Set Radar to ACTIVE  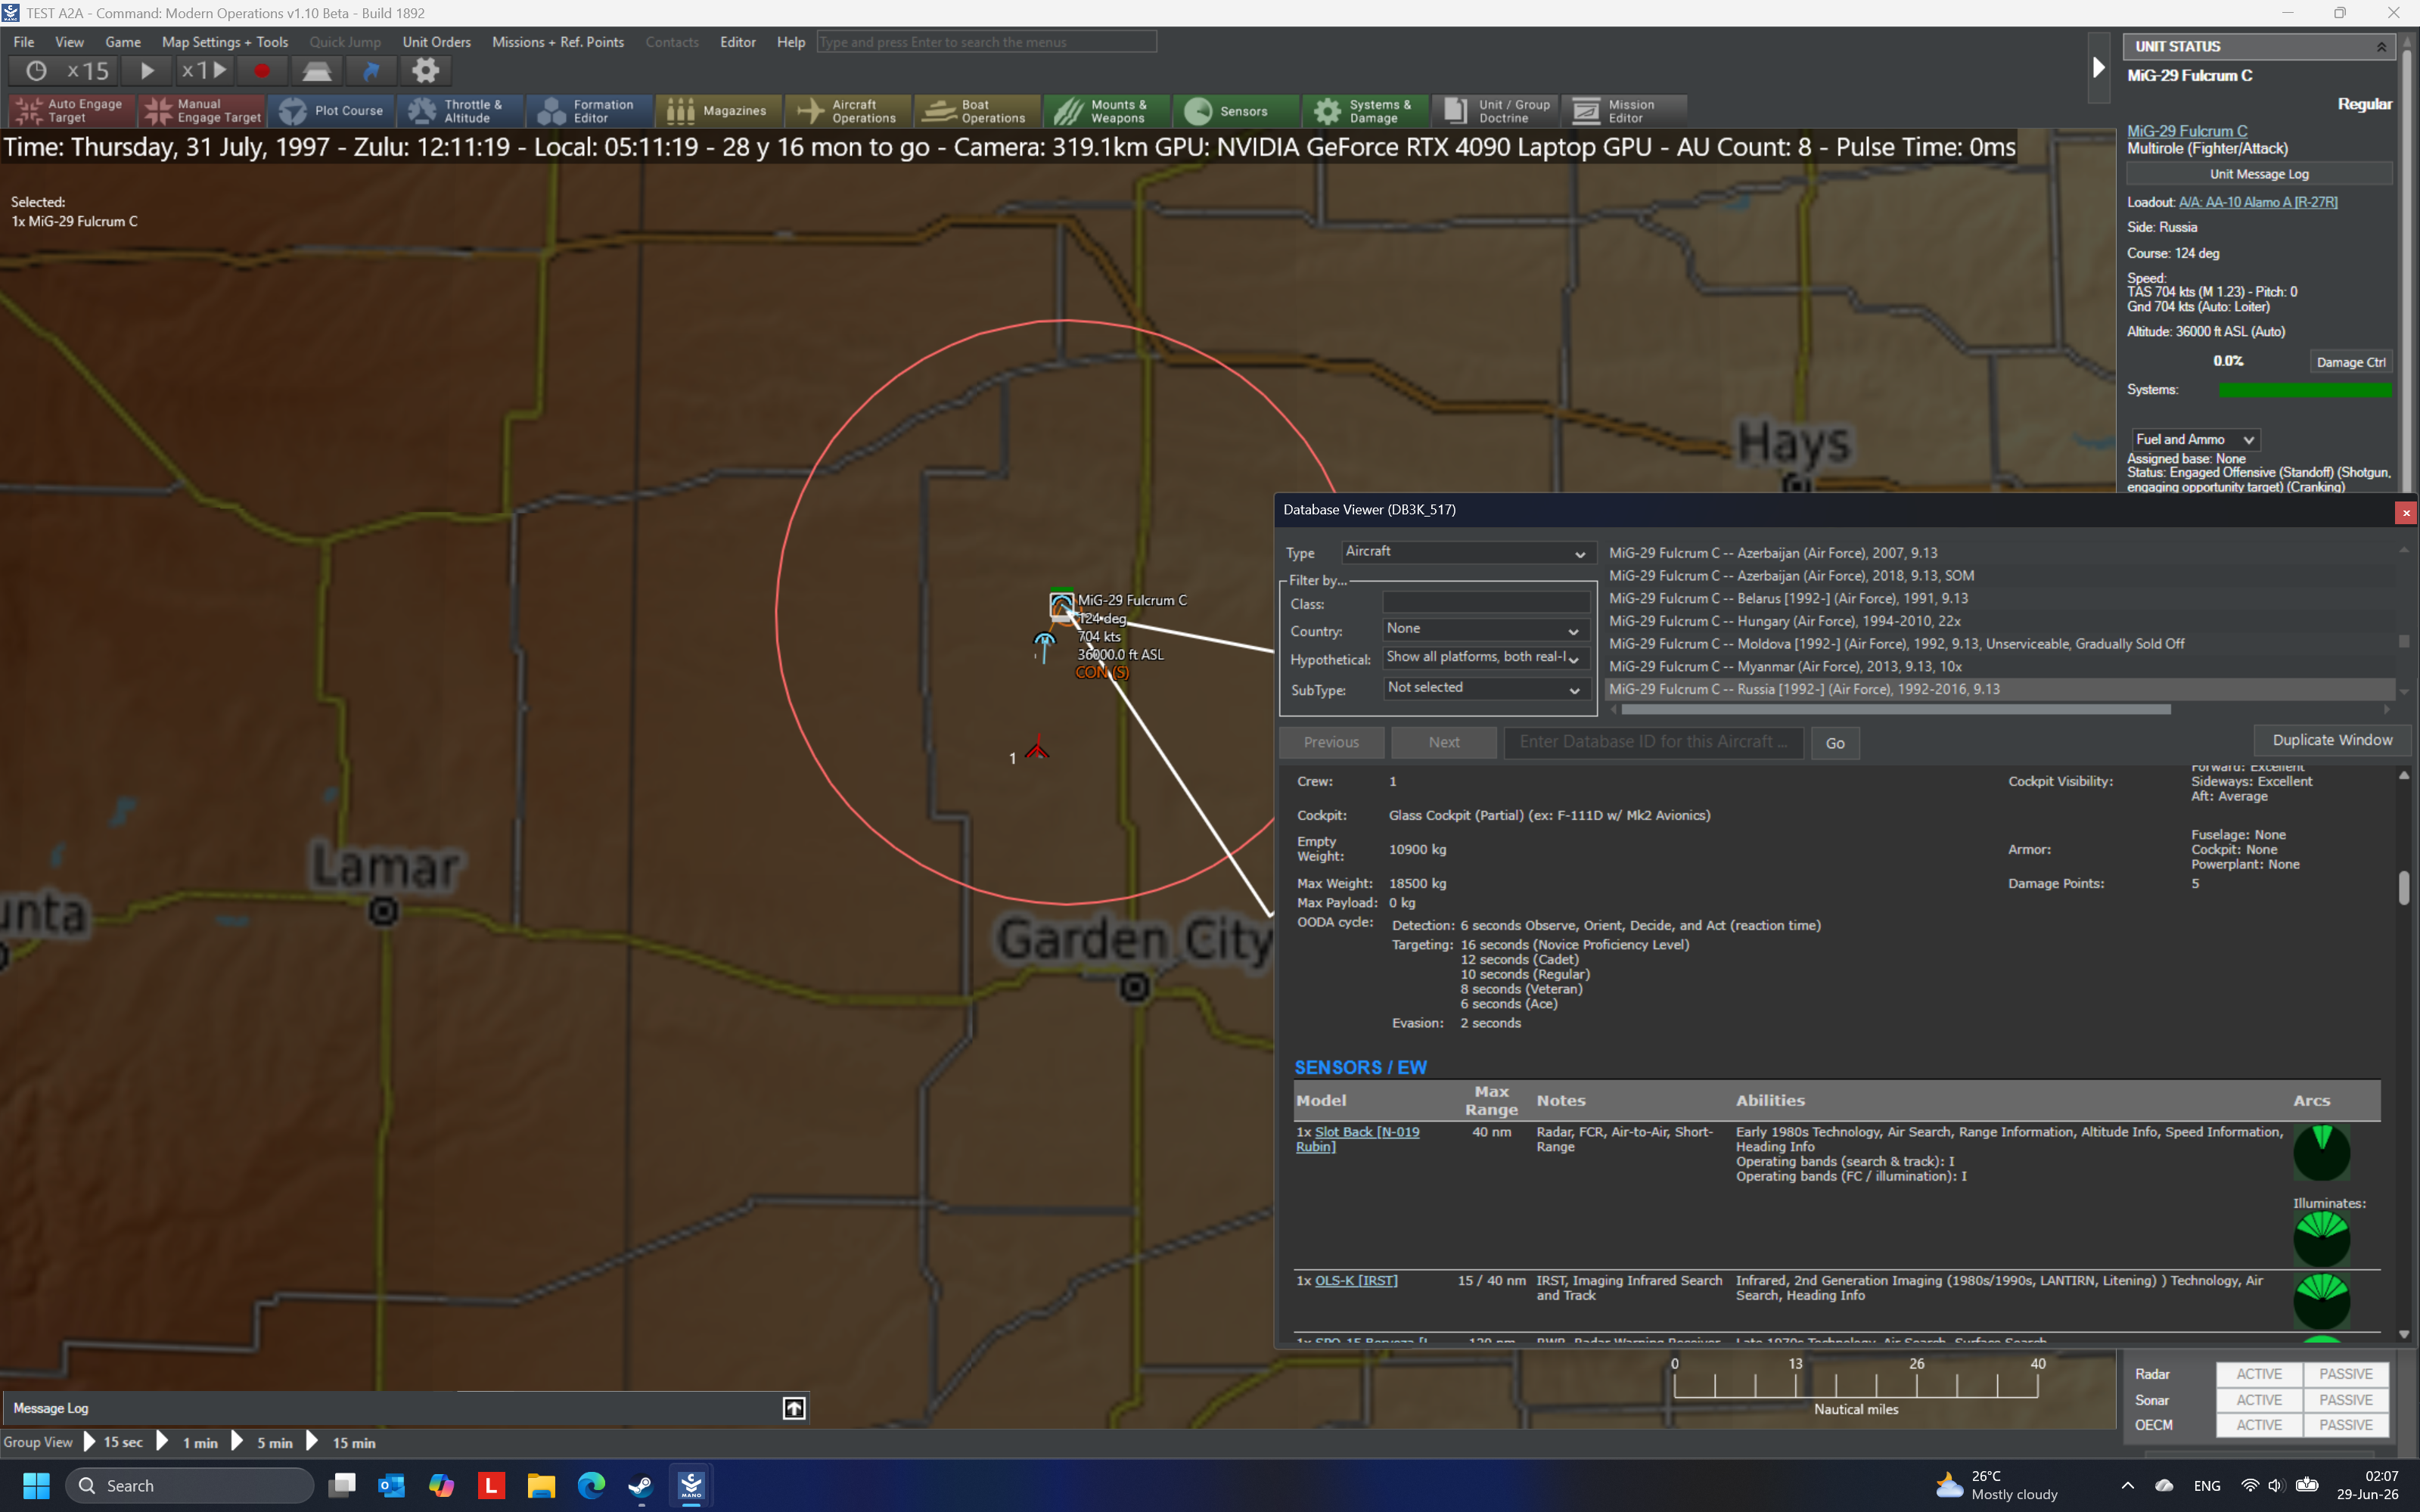click(x=2259, y=1374)
